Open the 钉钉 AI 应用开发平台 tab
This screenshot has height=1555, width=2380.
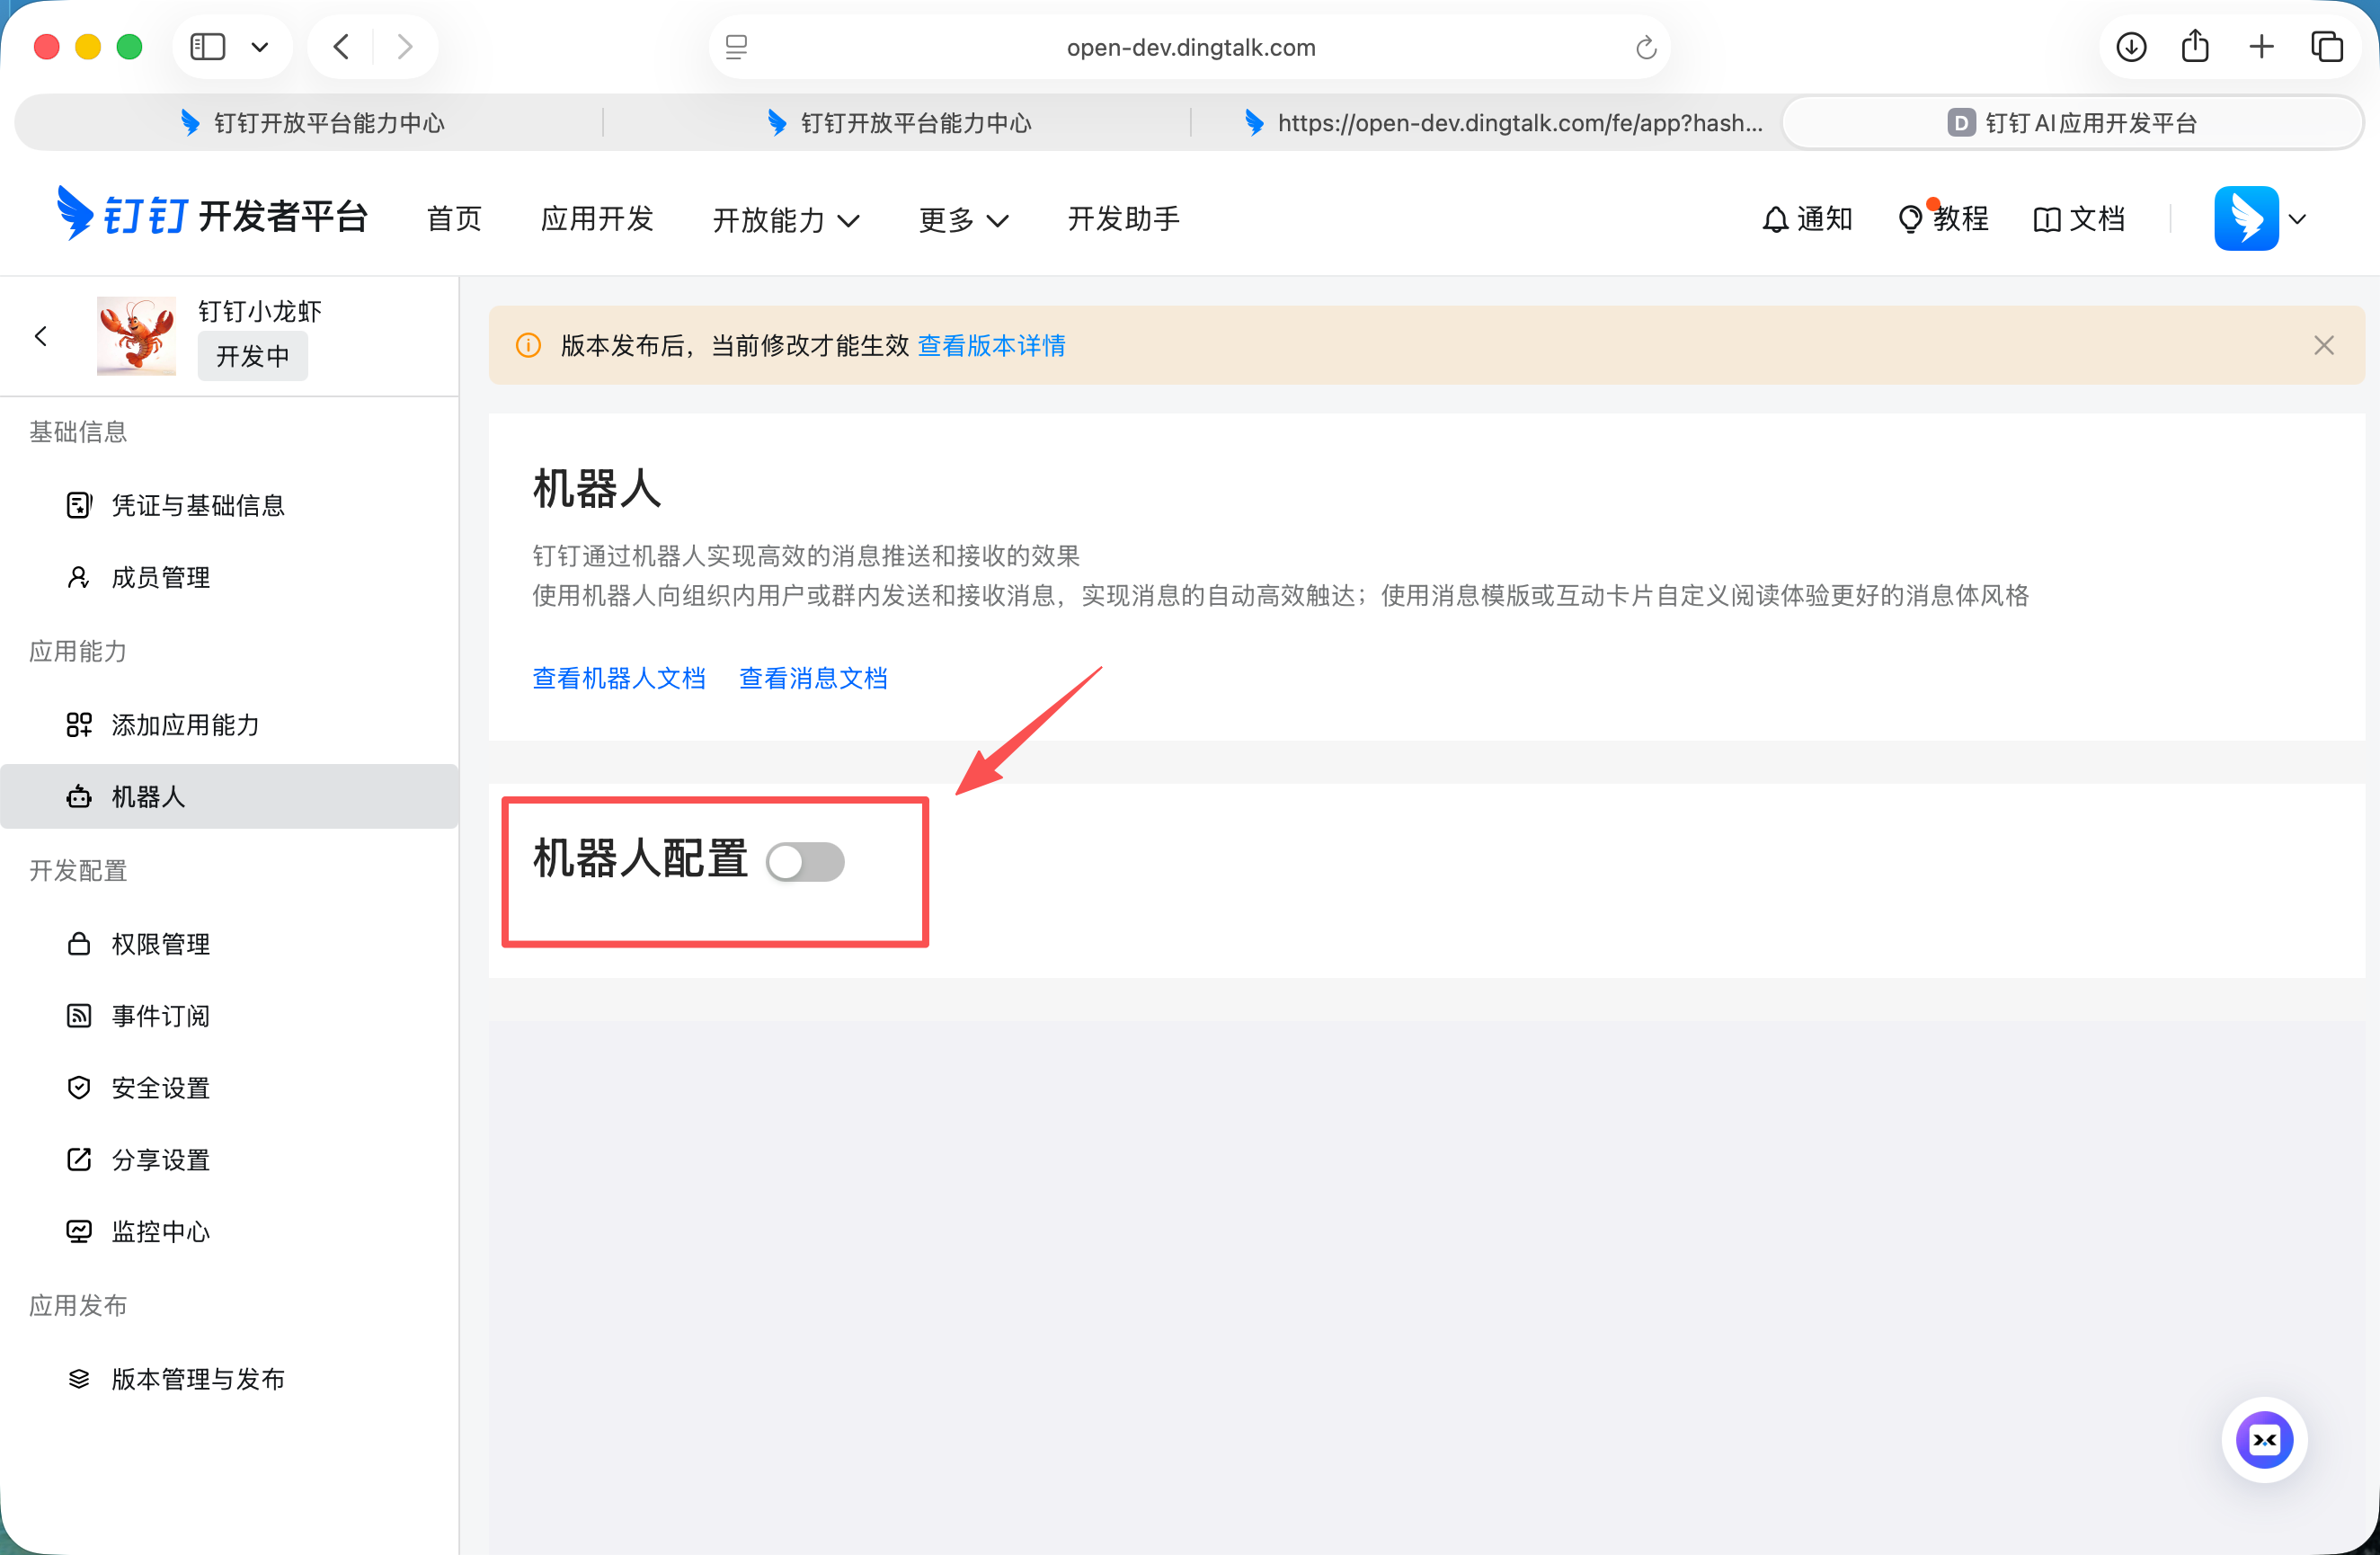(x=2074, y=122)
